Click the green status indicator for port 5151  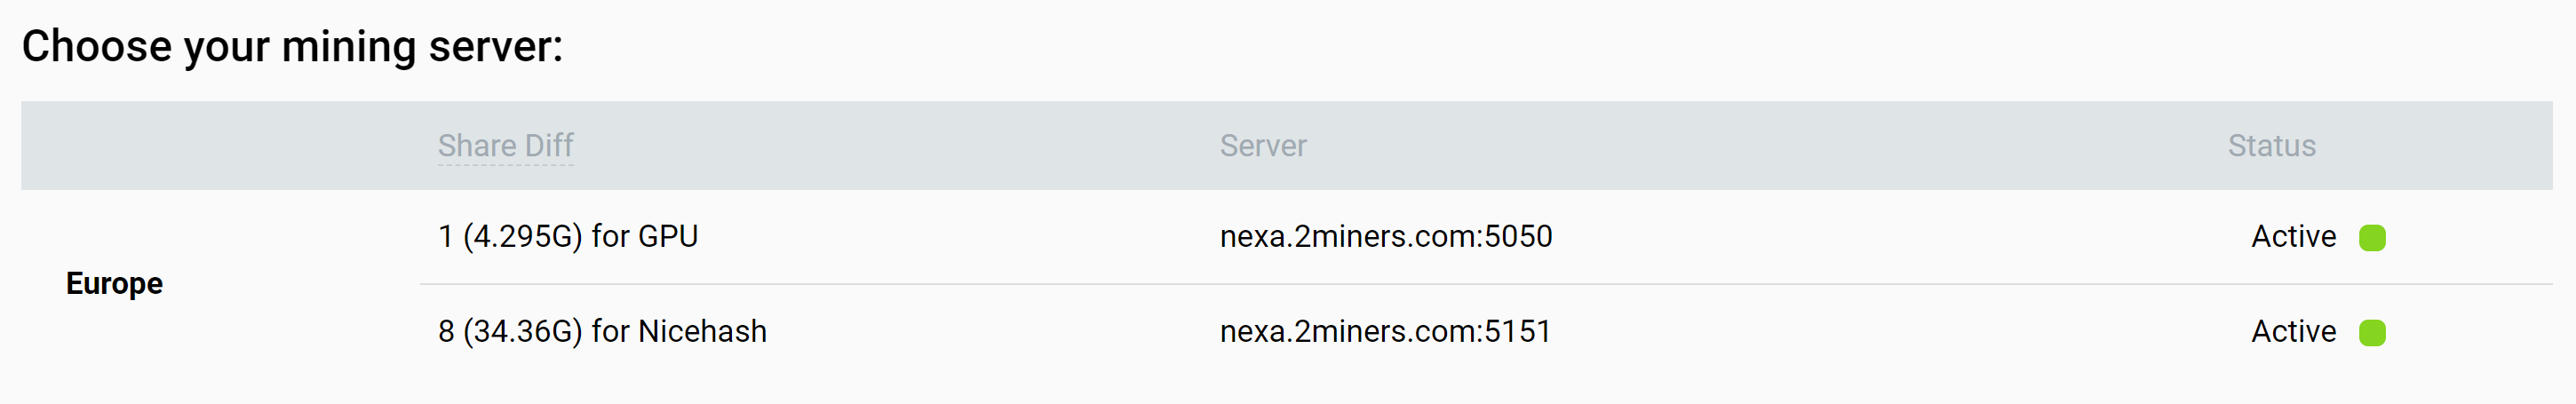tap(2372, 333)
